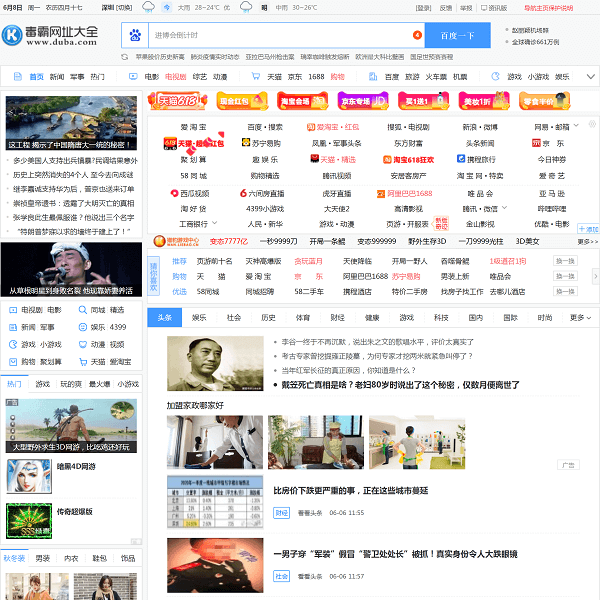Click the game icon beside 游戏 in nav
This screenshot has height=600, width=600.
[496, 77]
